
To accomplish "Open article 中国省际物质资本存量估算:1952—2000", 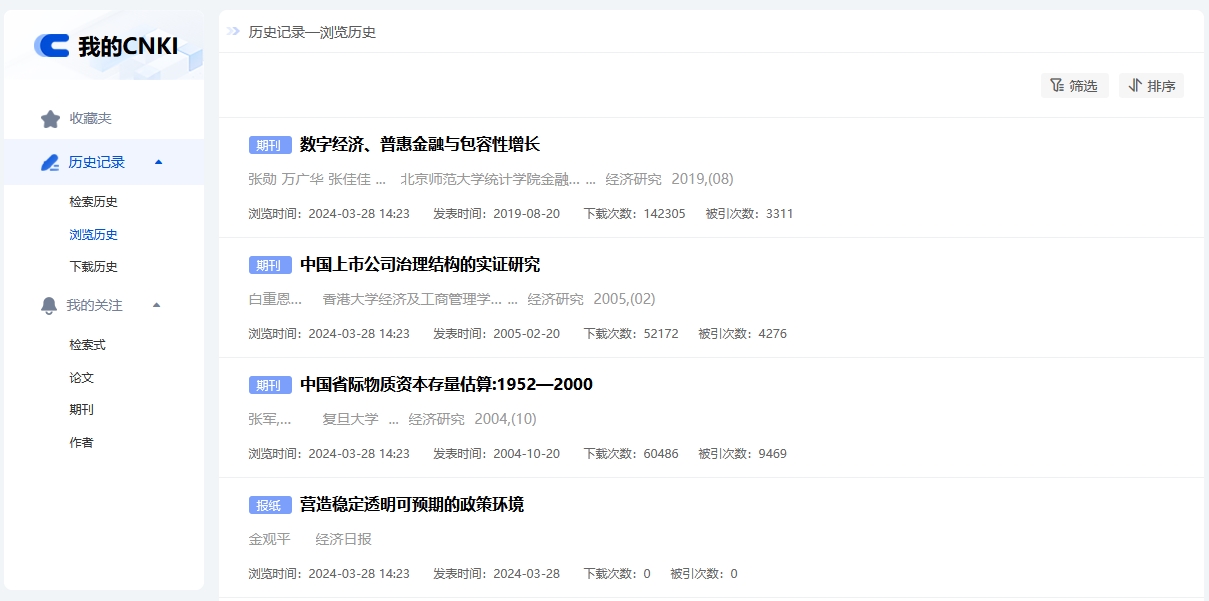I will click(x=446, y=385).
